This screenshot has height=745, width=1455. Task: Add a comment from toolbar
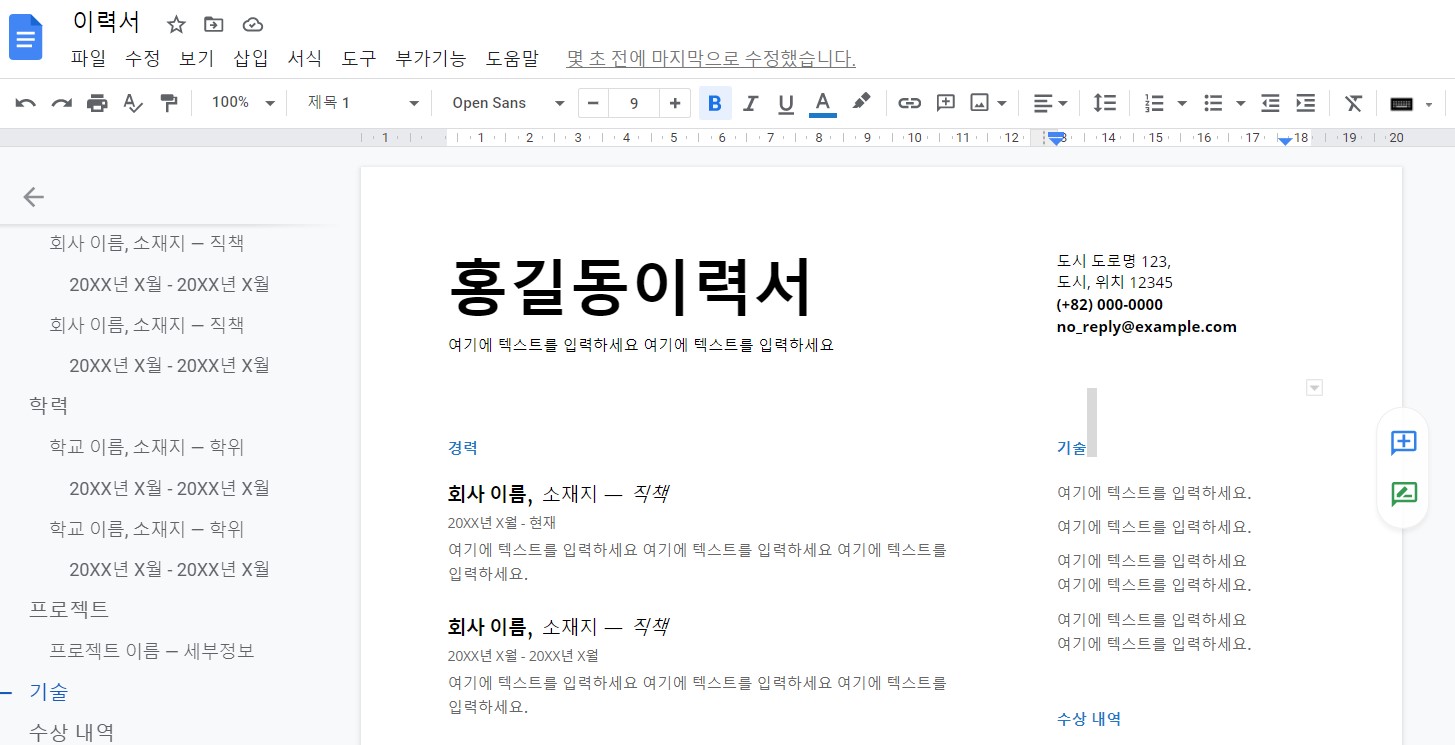click(x=945, y=103)
